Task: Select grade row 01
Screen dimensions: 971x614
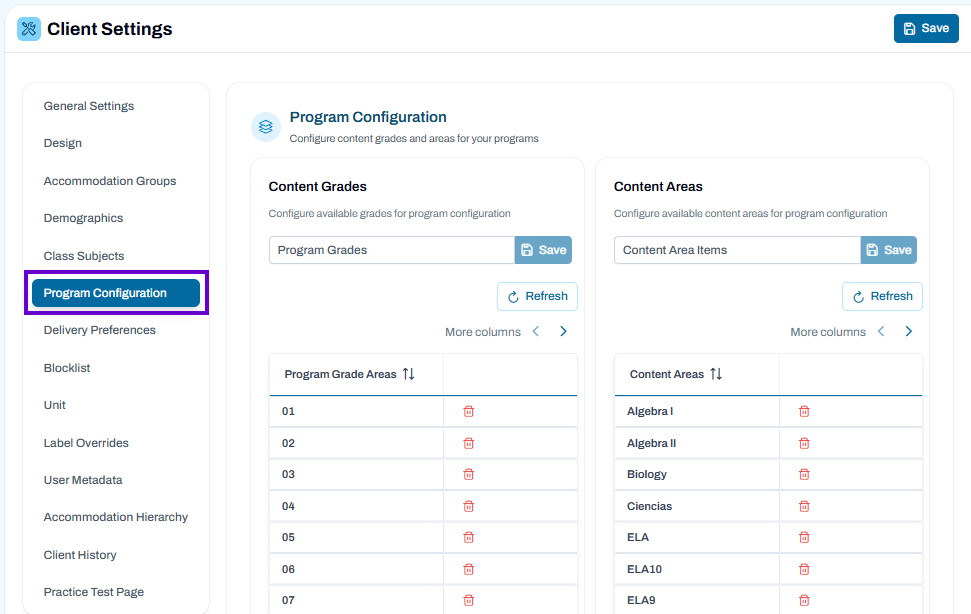Action: (423, 411)
